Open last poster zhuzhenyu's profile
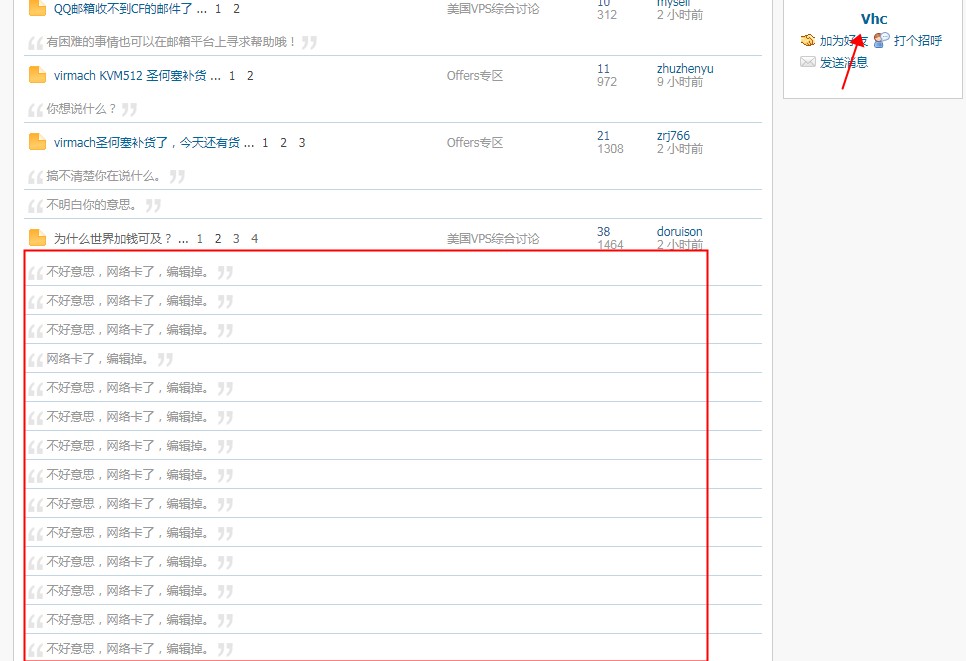Screen dimensions: 966x661 click(x=685, y=68)
